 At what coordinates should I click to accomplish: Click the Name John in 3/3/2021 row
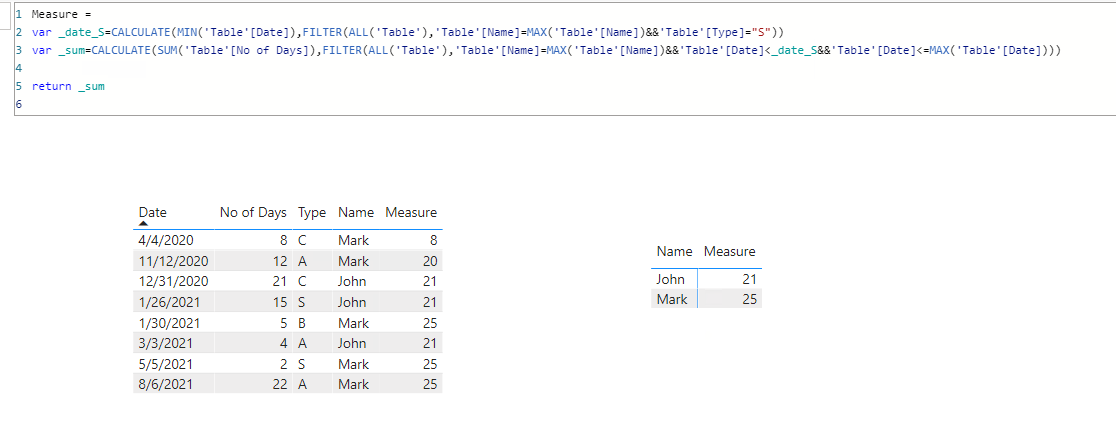click(x=352, y=344)
